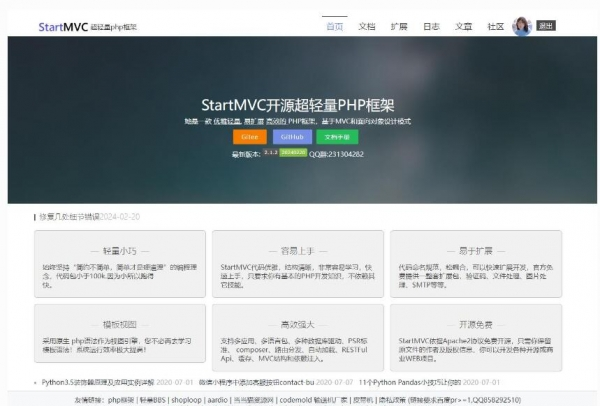Go to the 文档 menu item

[367, 26]
